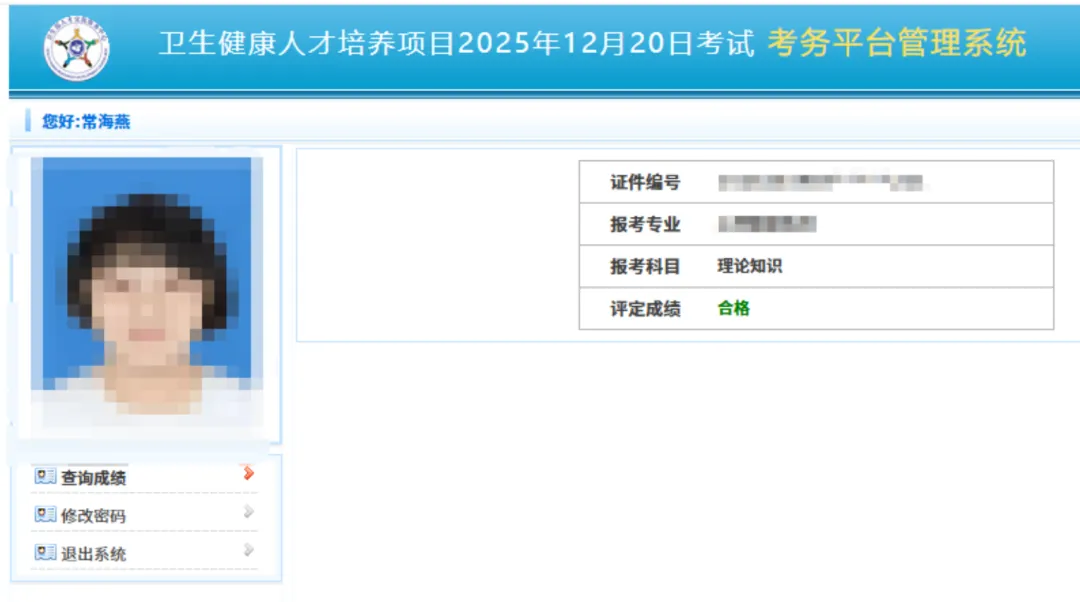Click the card icon beside 修改密码
The width and height of the screenshot is (1080, 602).
click(x=45, y=515)
